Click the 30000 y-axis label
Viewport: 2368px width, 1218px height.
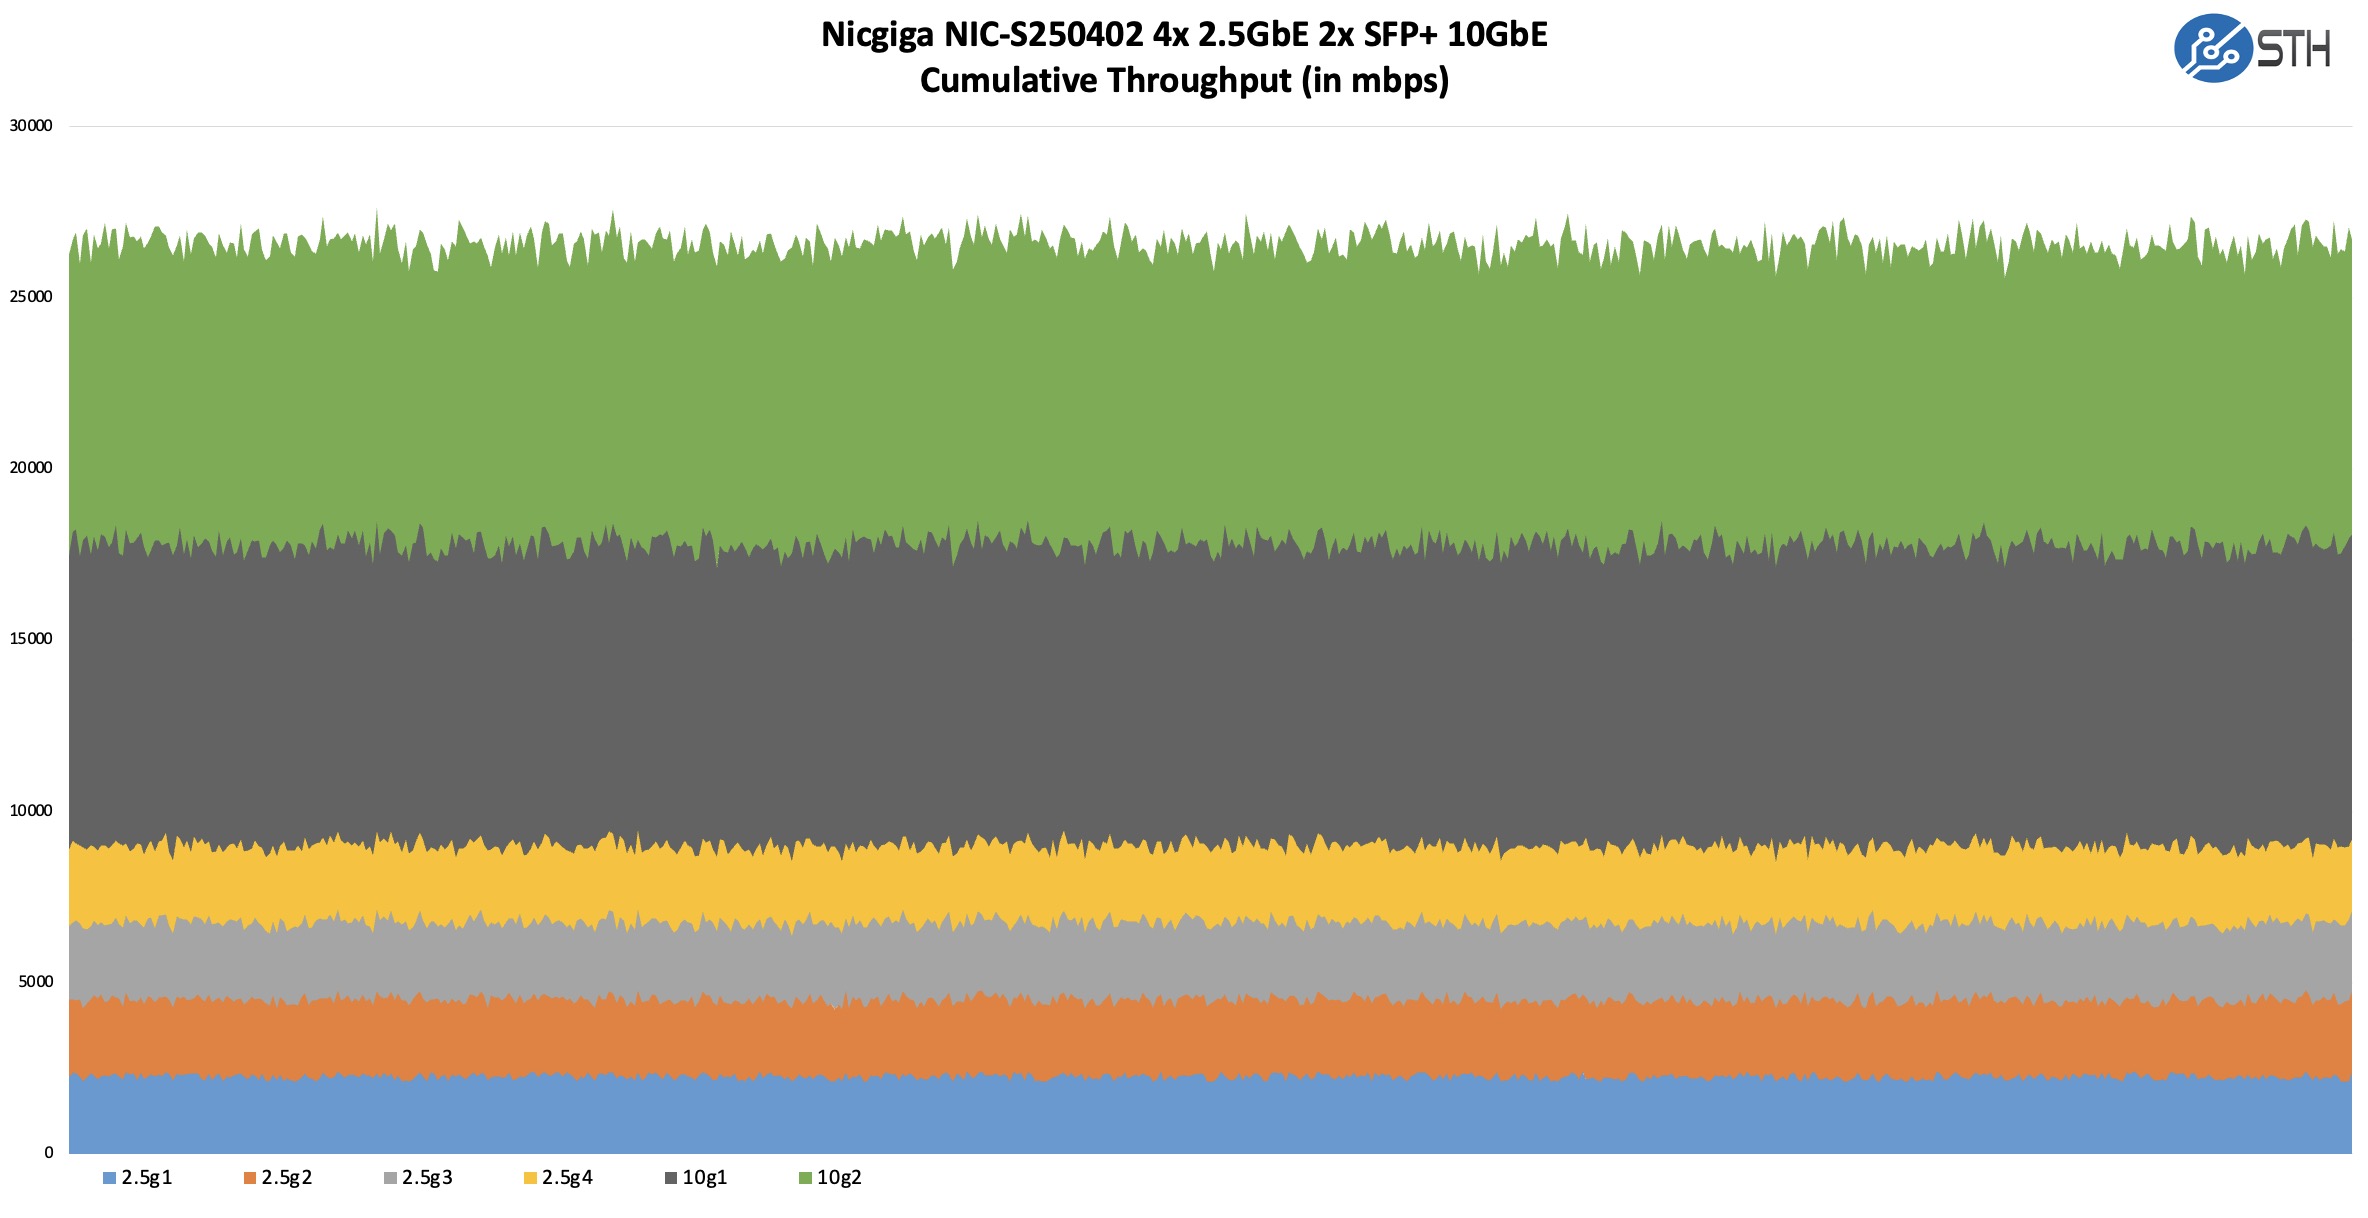31,126
